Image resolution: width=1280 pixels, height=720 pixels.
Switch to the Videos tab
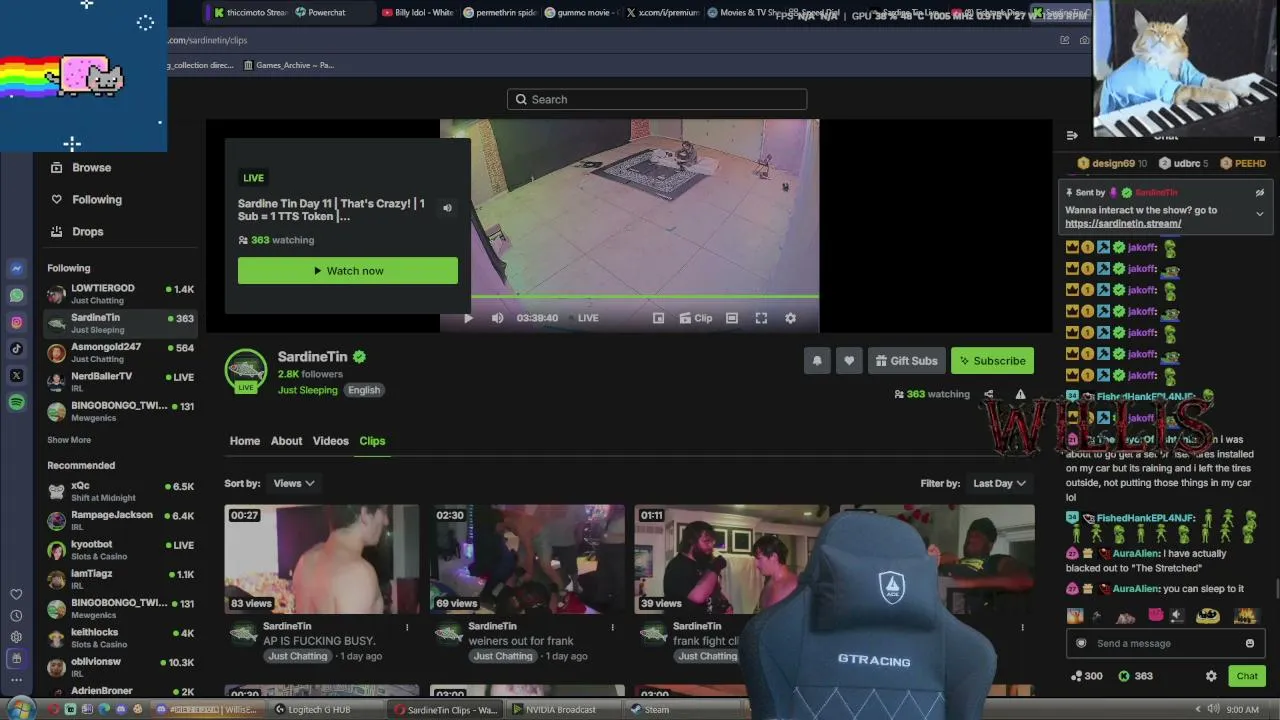tap(330, 441)
